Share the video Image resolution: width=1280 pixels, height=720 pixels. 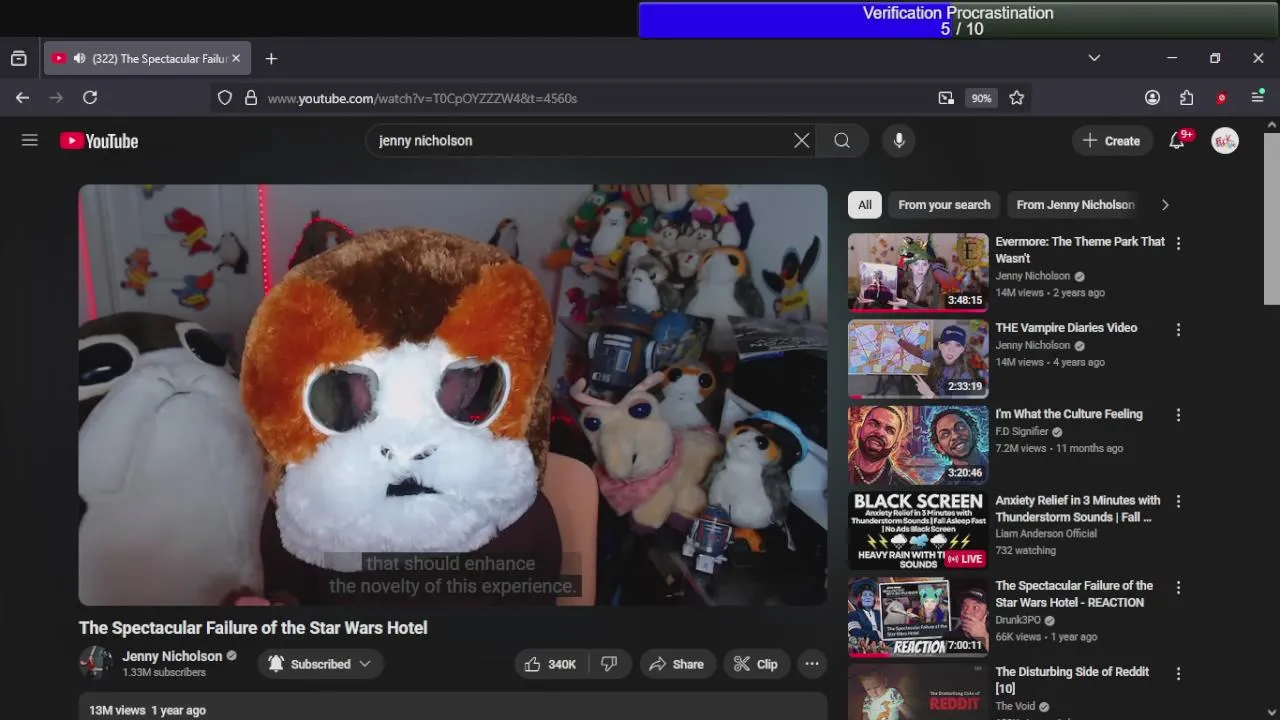tap(676, 664)
